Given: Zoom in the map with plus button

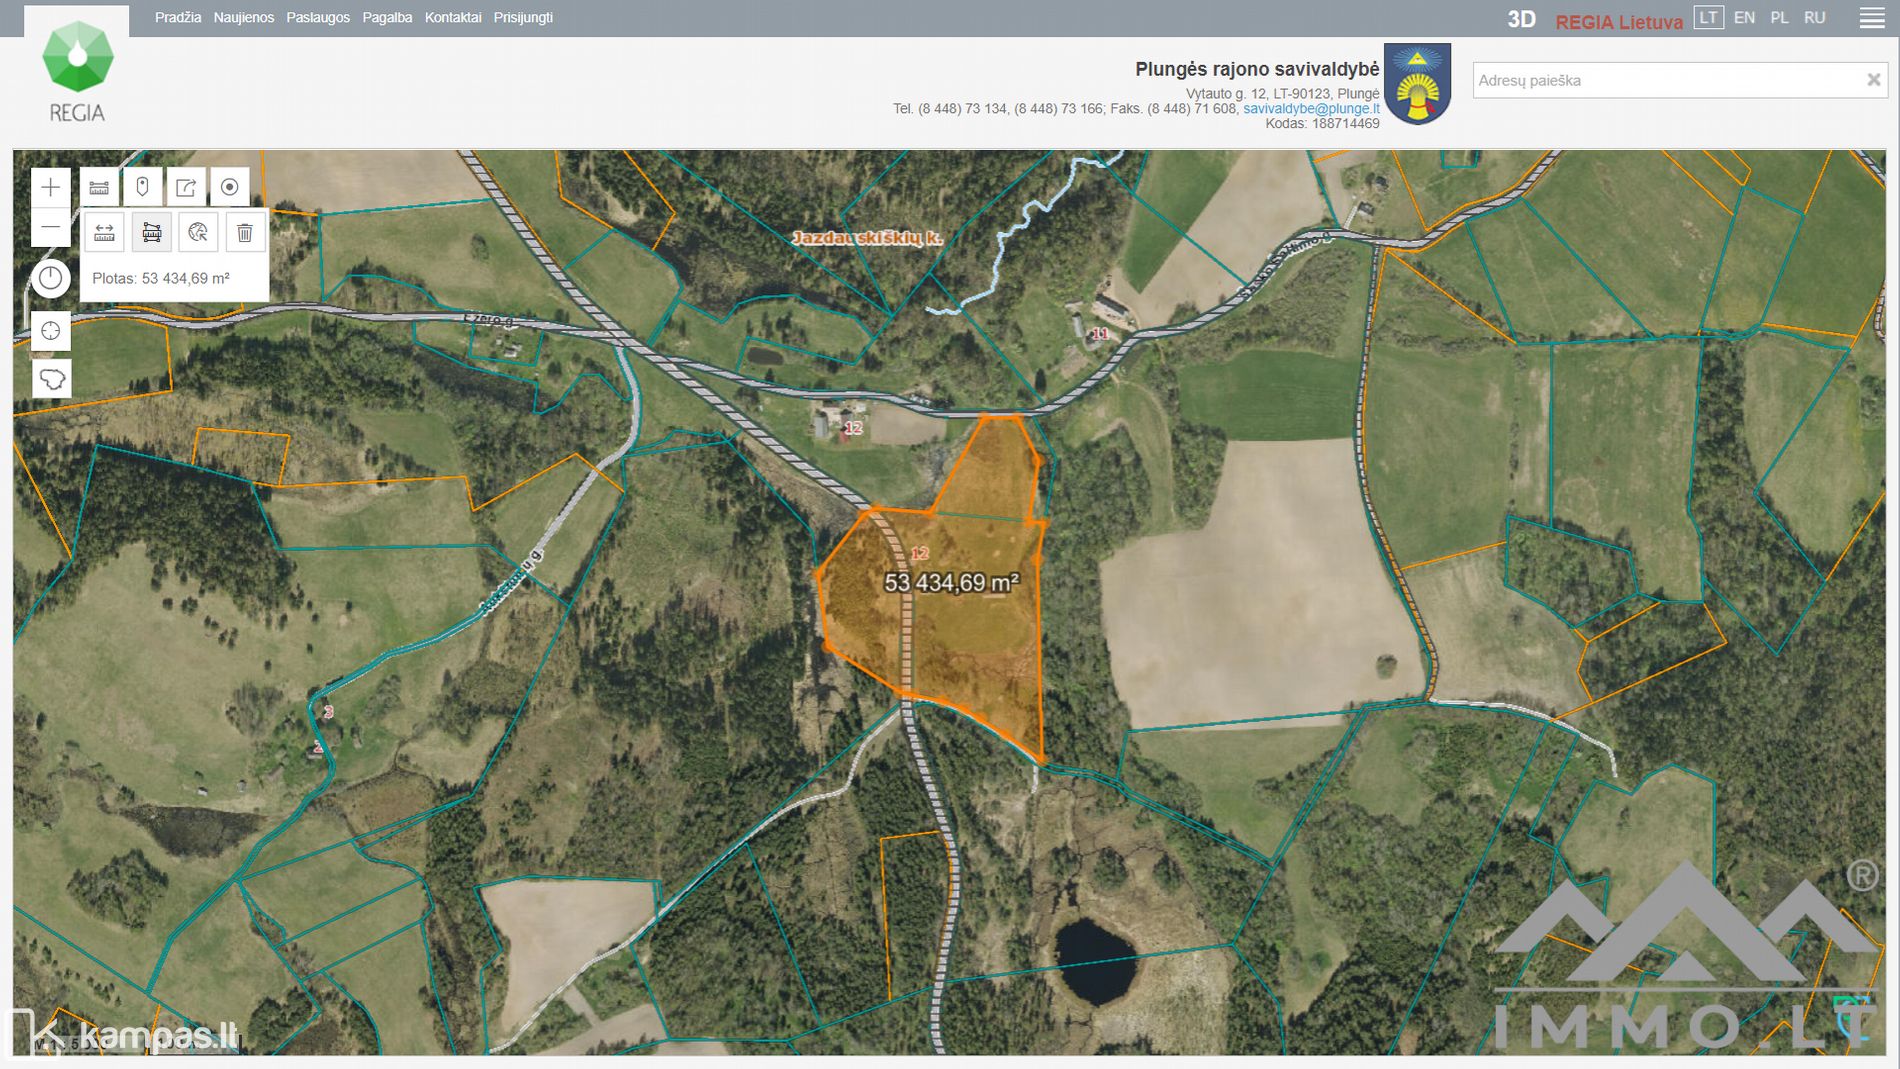Looking at the screenshot, I should click(x=51, y=187).
